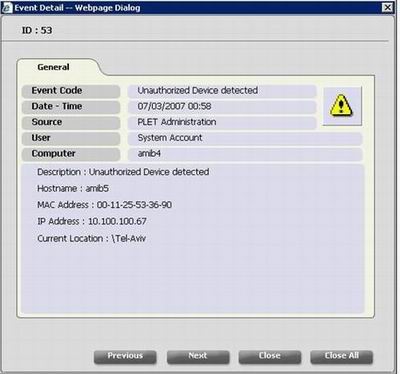This screenshot has width=400, height=374.
Task: Click the ID : 53 header text
Action: [37, 30]
